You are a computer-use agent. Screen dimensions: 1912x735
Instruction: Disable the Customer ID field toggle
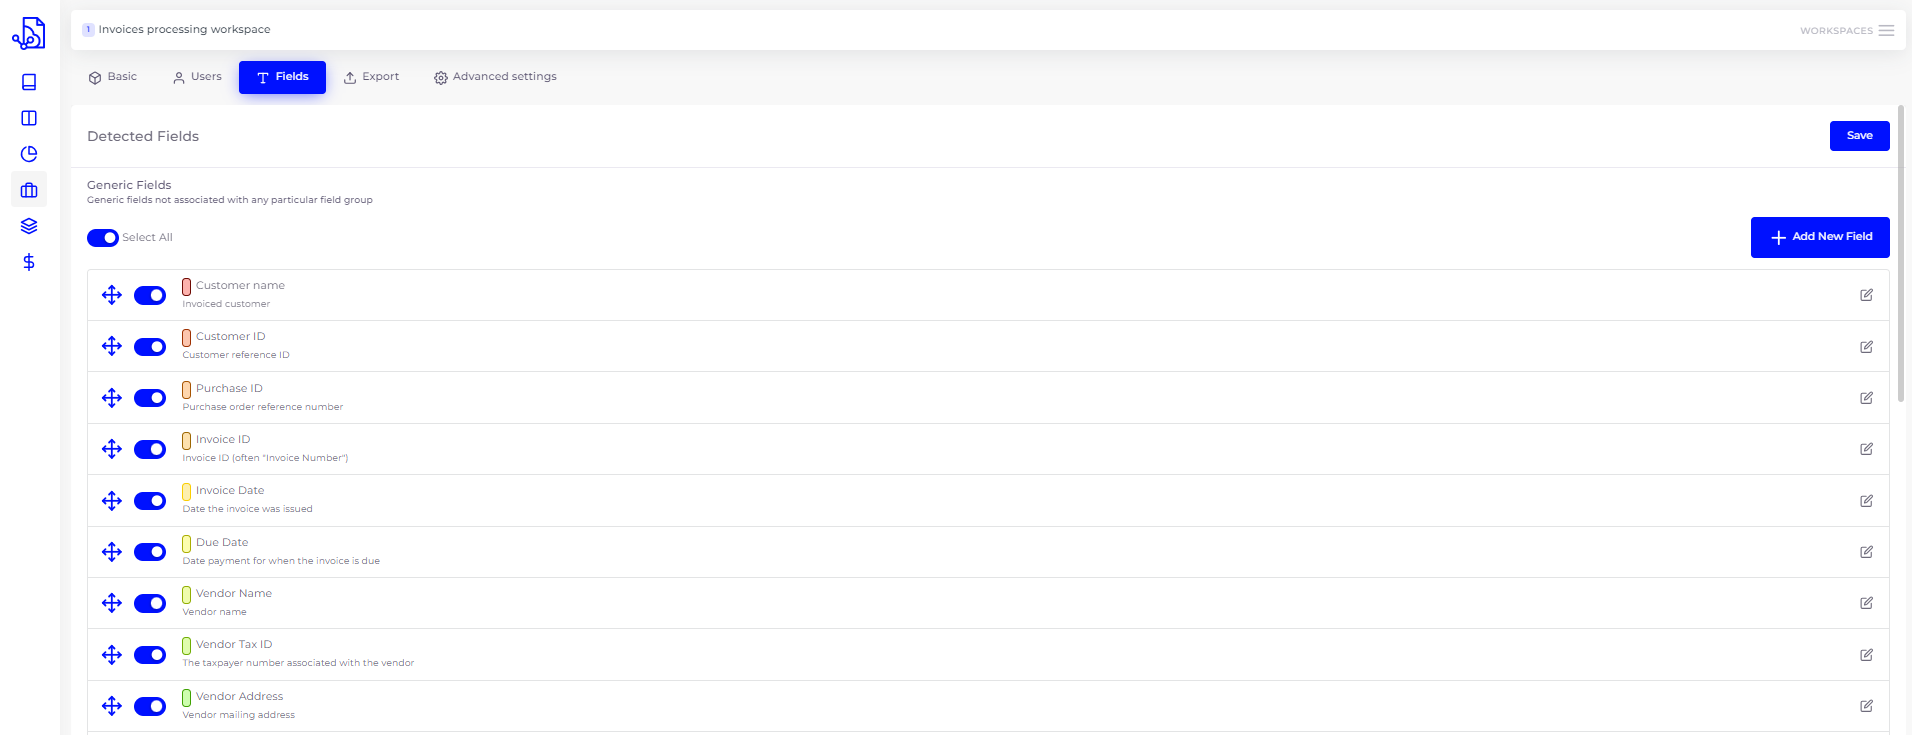point(150,347)
